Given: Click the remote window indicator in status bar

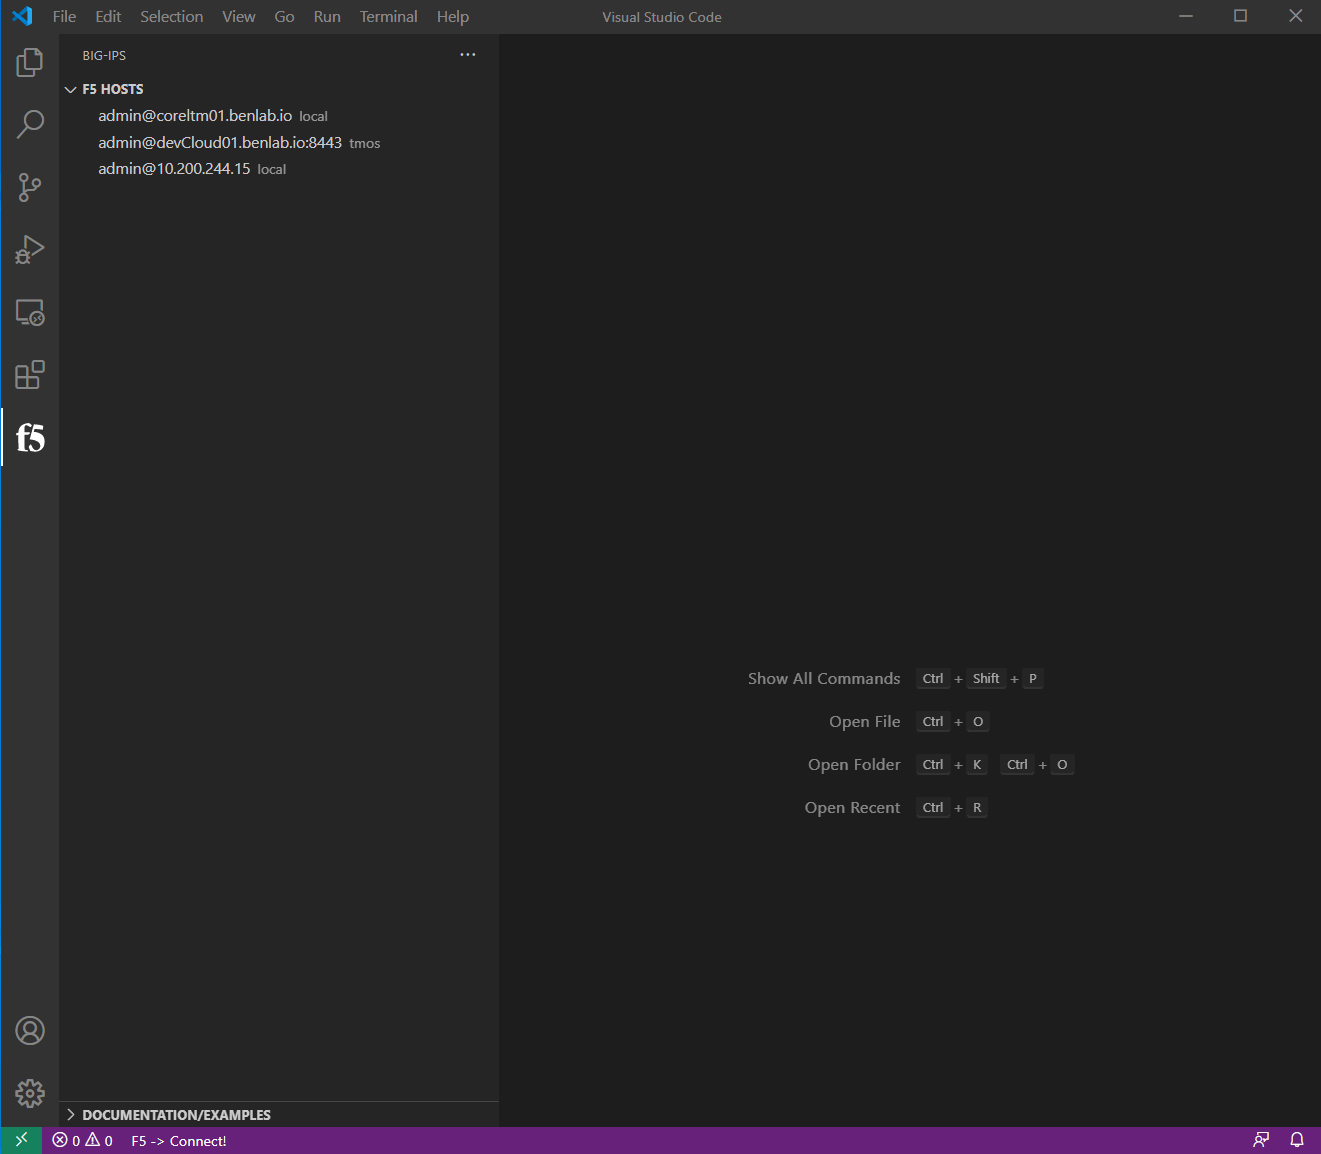Looking at the screenshot, I should pyautogui.click(x=21, y=1140).
